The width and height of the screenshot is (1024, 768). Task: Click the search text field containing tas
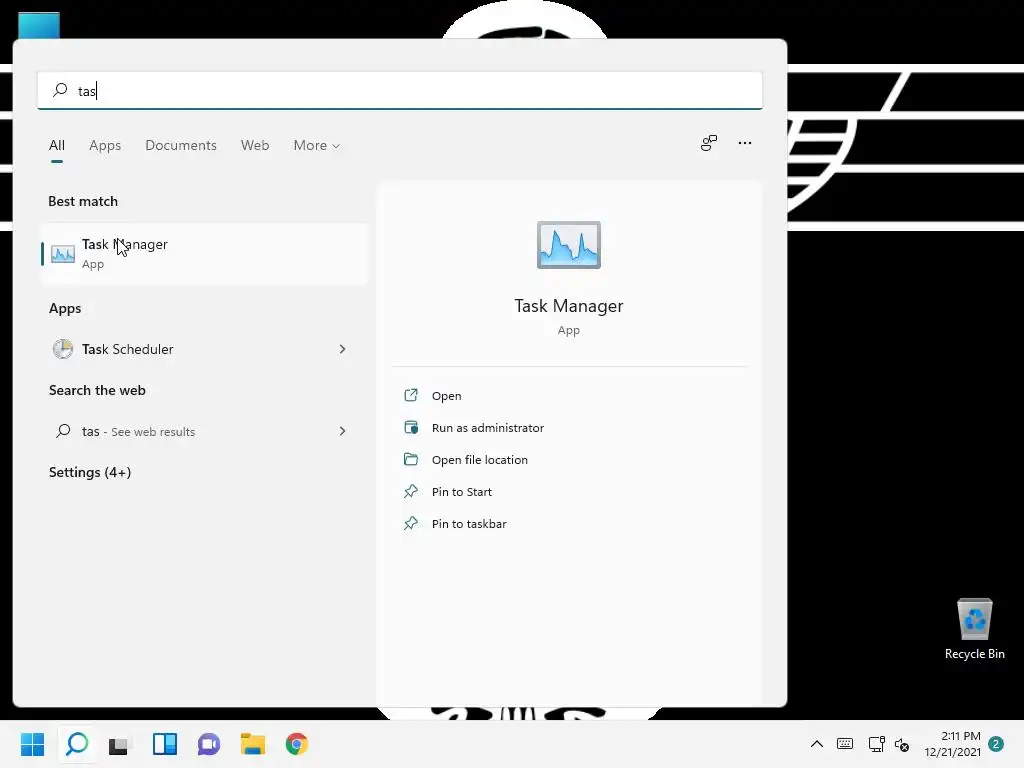tap(400, 90)
